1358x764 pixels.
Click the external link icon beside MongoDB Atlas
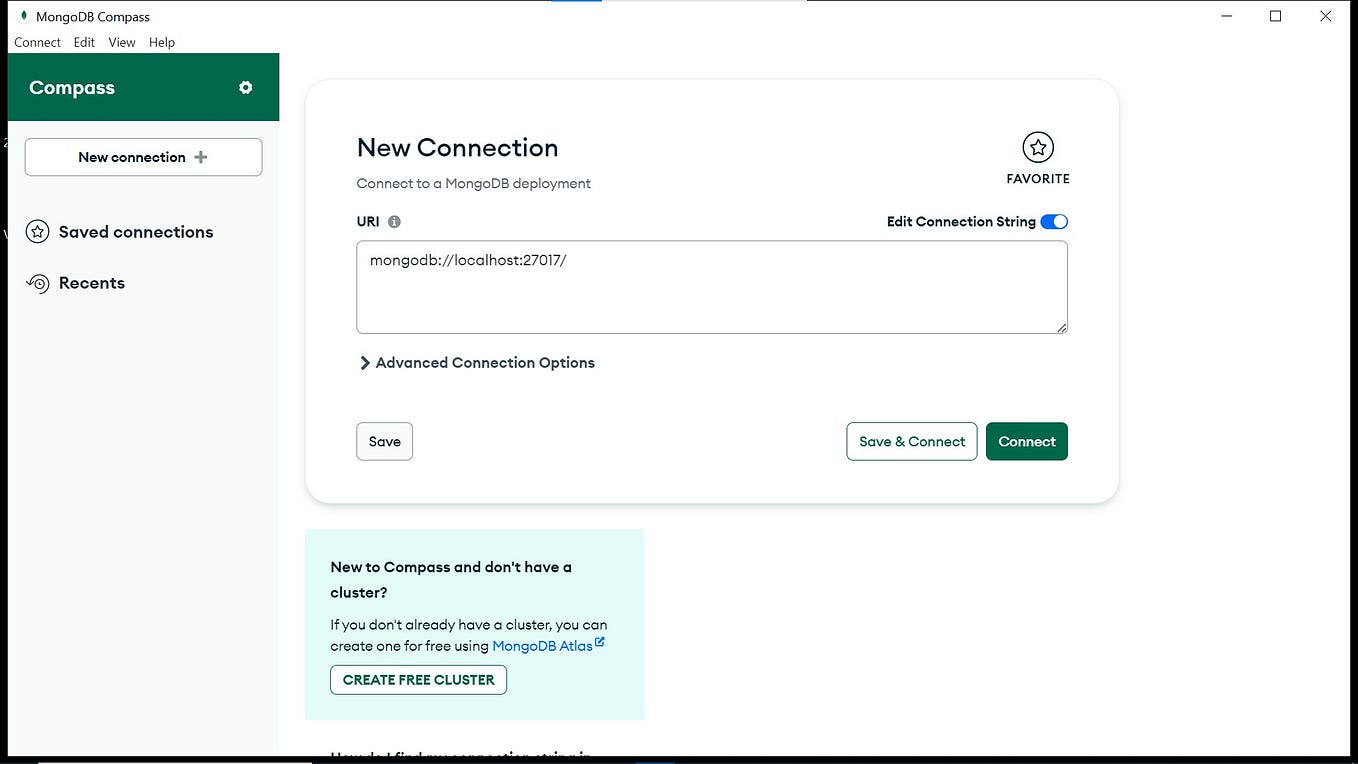[600, 640]
